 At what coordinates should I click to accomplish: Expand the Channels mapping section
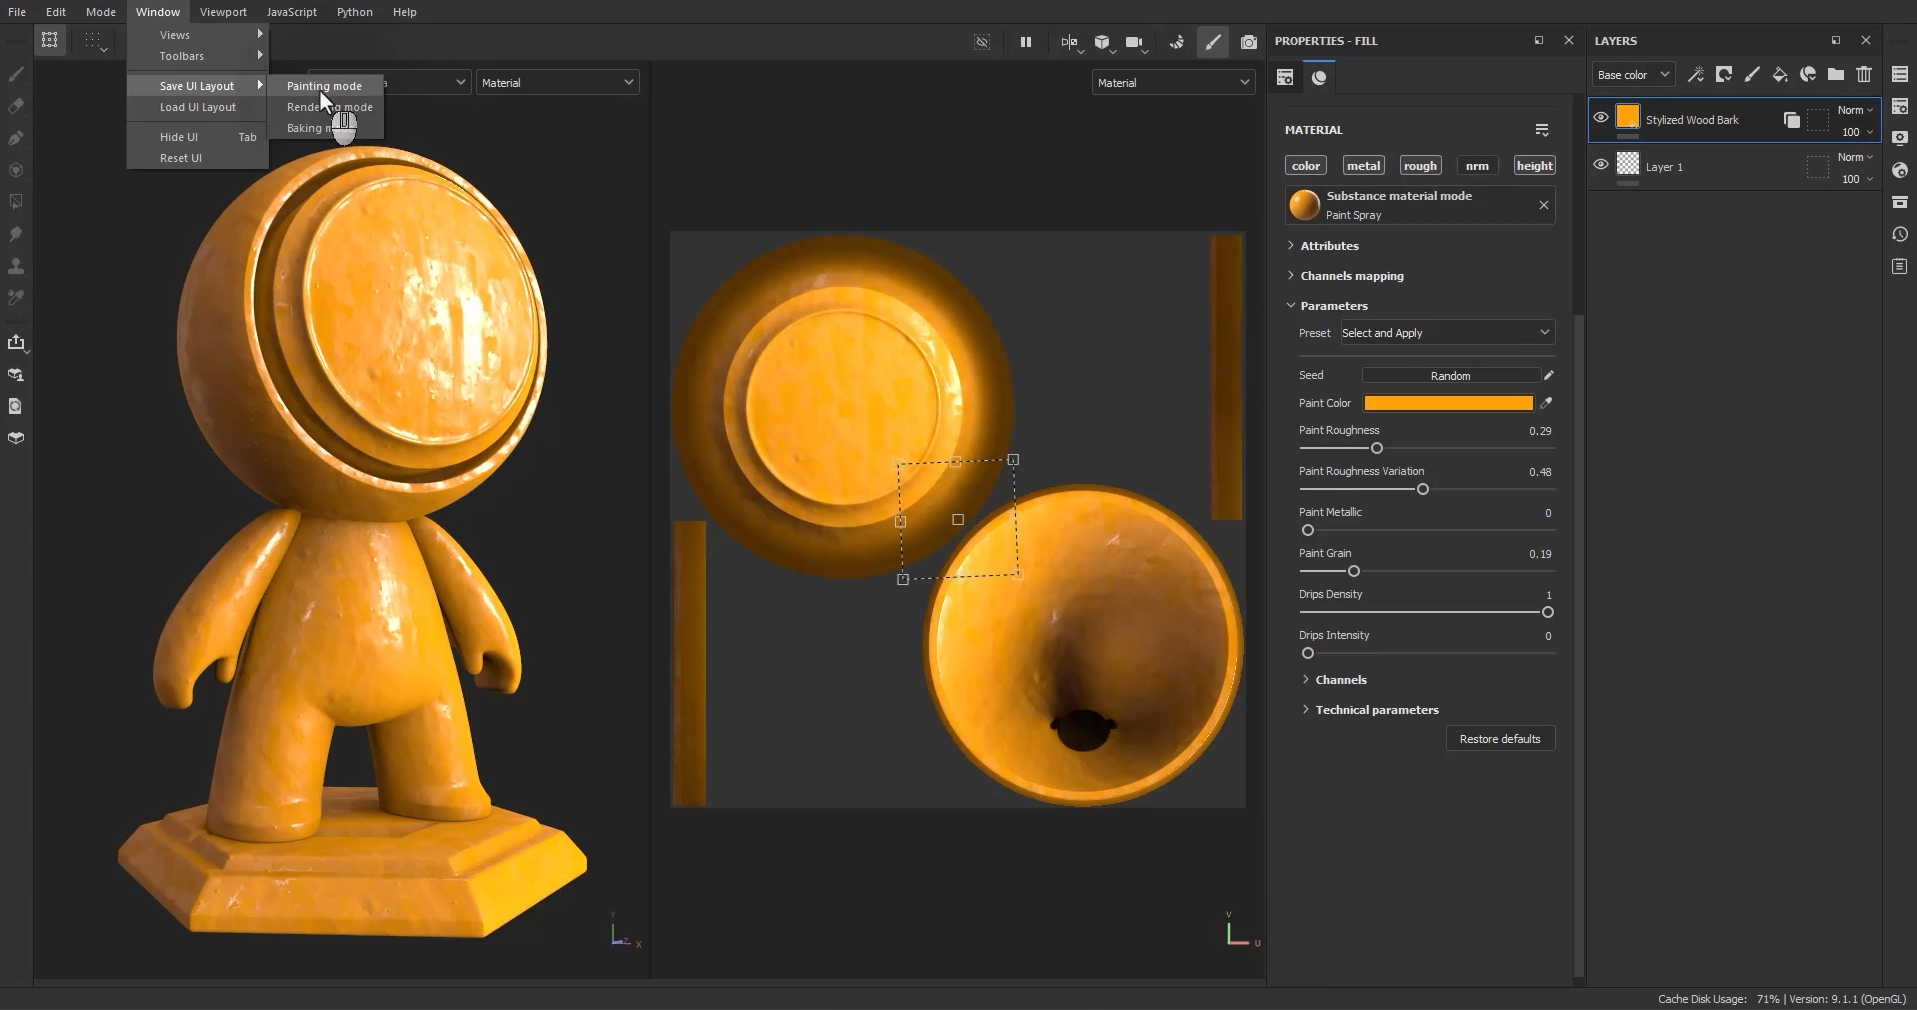1351,276
